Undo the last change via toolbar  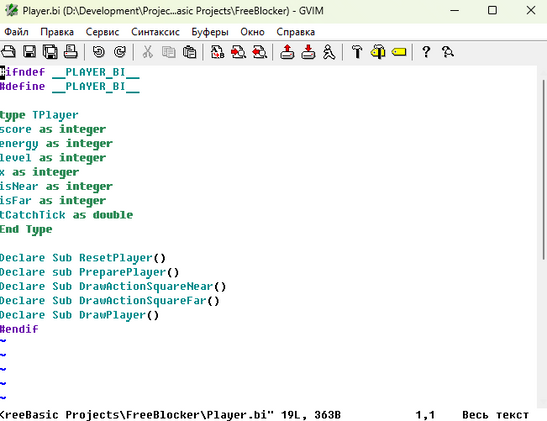coord(99,52)
